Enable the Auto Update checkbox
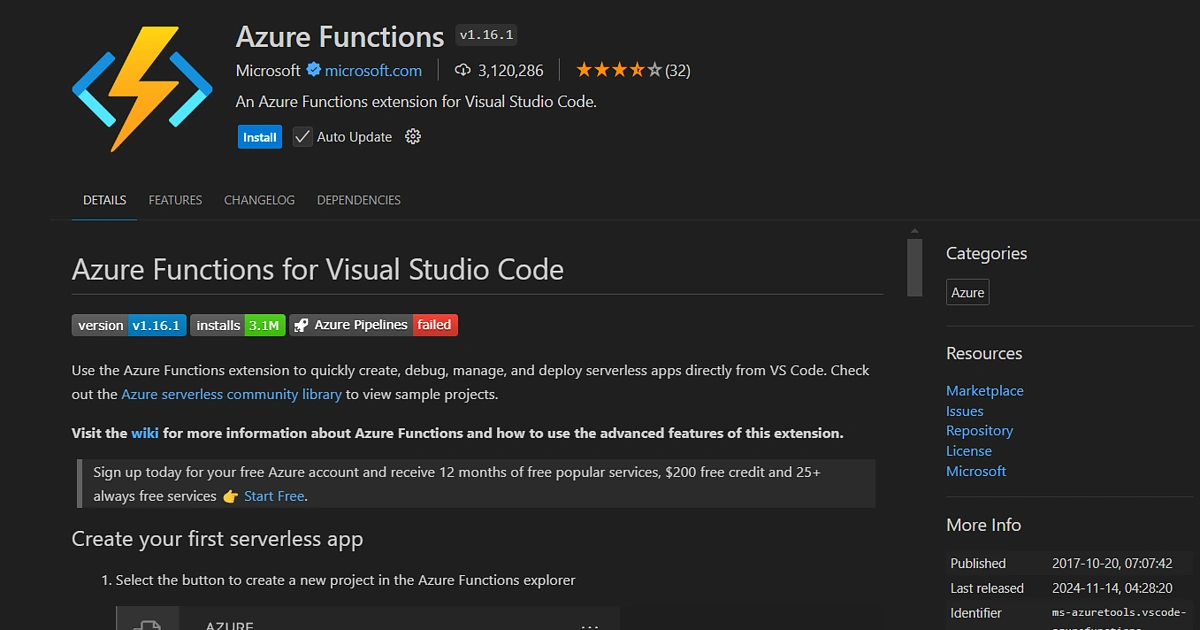The width and height of the screenshot is (1200, 630). coord(302,136)
